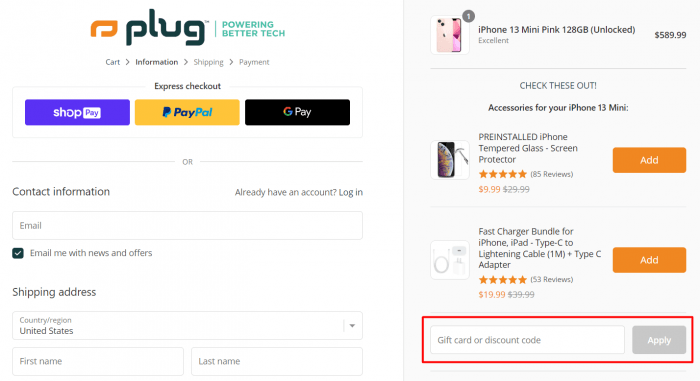Choose PayPal express checkout
Image resolution: width=700 pixels, height=381 pixels.
coord(187,112)
